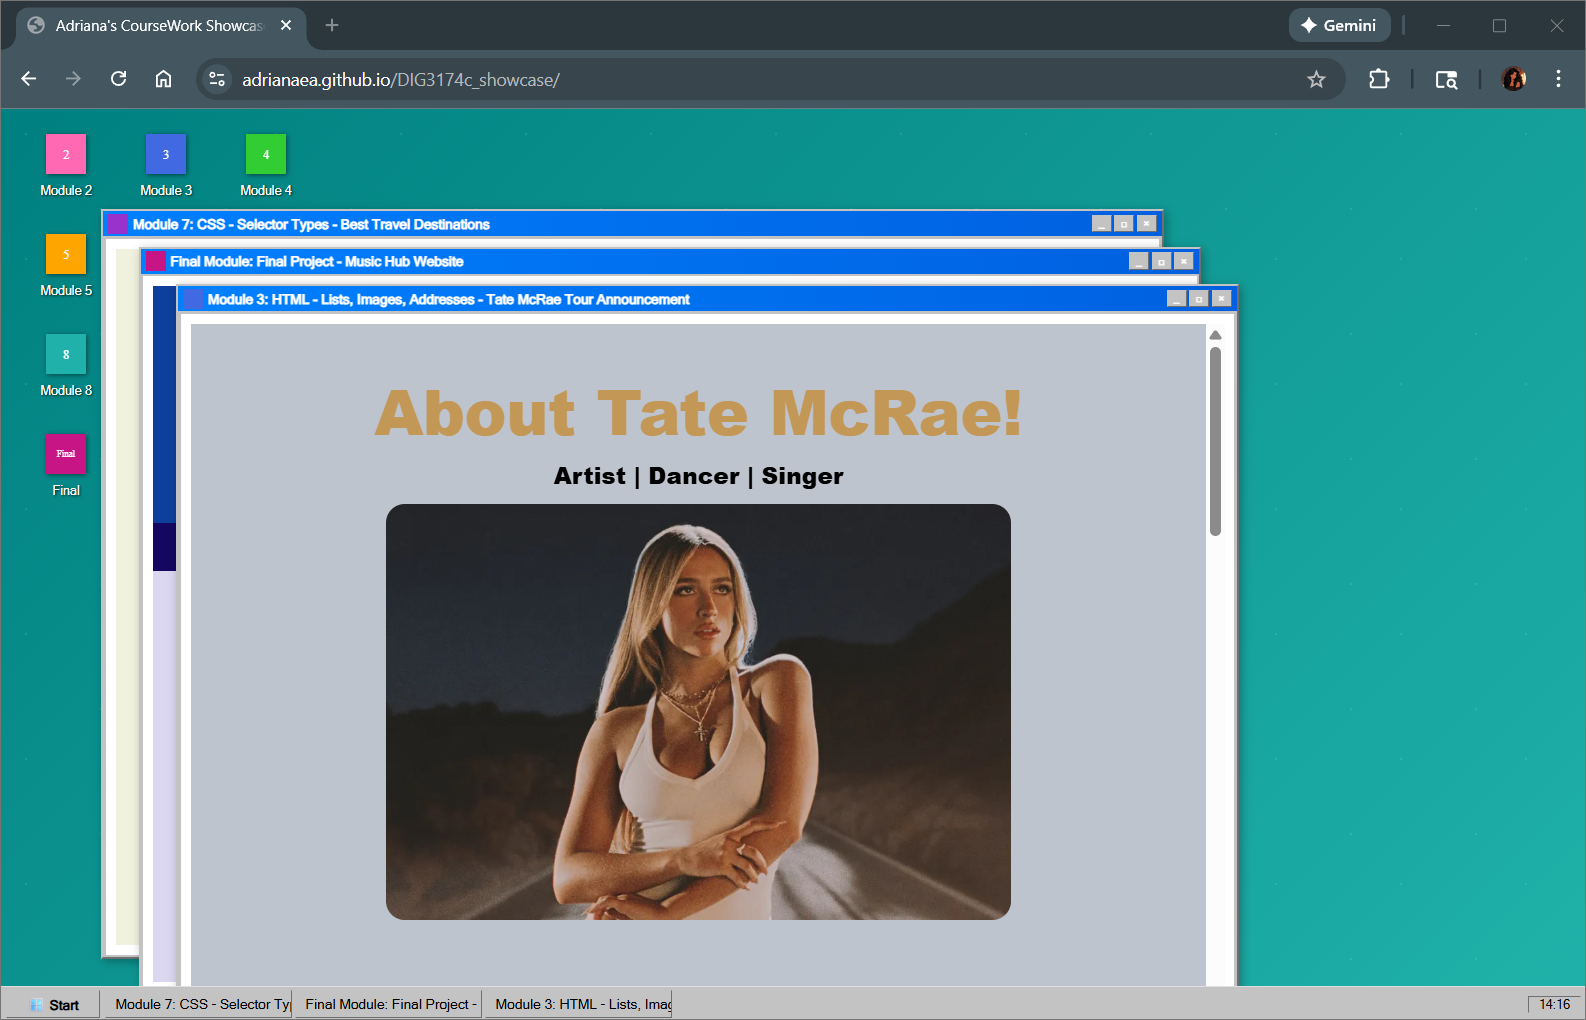Click the Start button in taskbar
1586x1020 pixels.
[54, 1004]
